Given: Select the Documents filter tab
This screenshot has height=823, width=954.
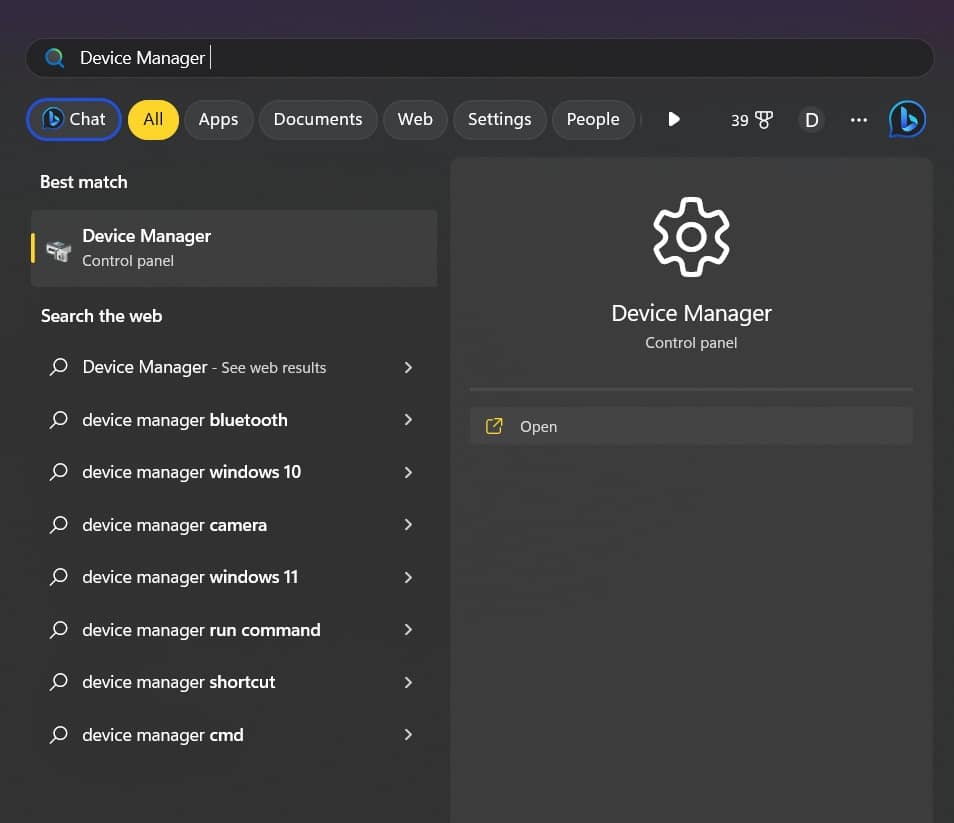Looking at the screenshot, I should tap(317, 119).
